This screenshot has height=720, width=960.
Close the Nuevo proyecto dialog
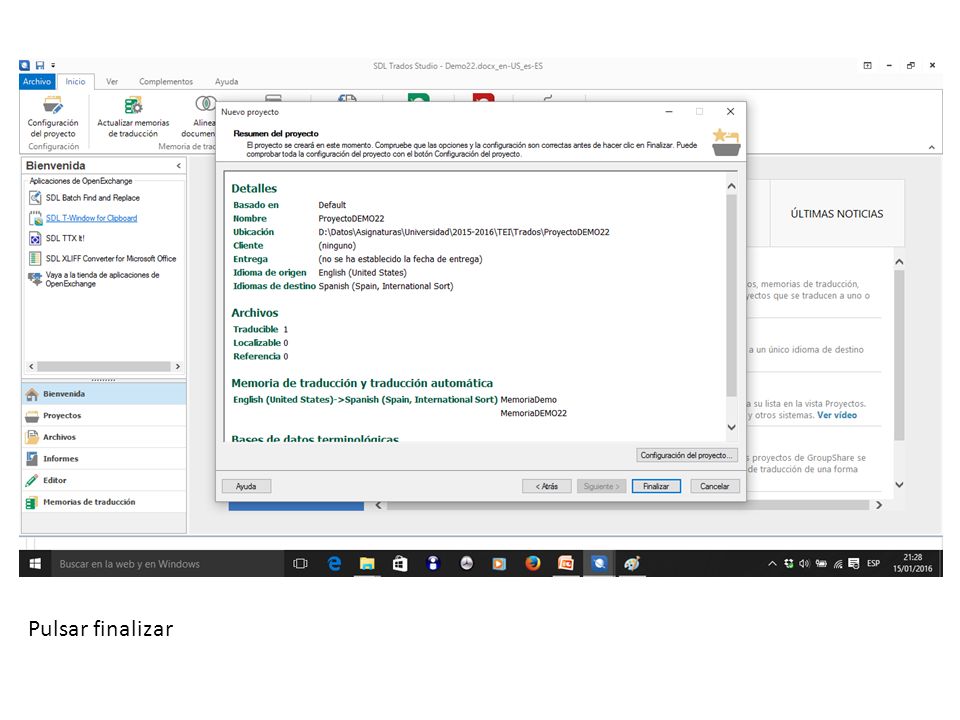click(730, 111)
